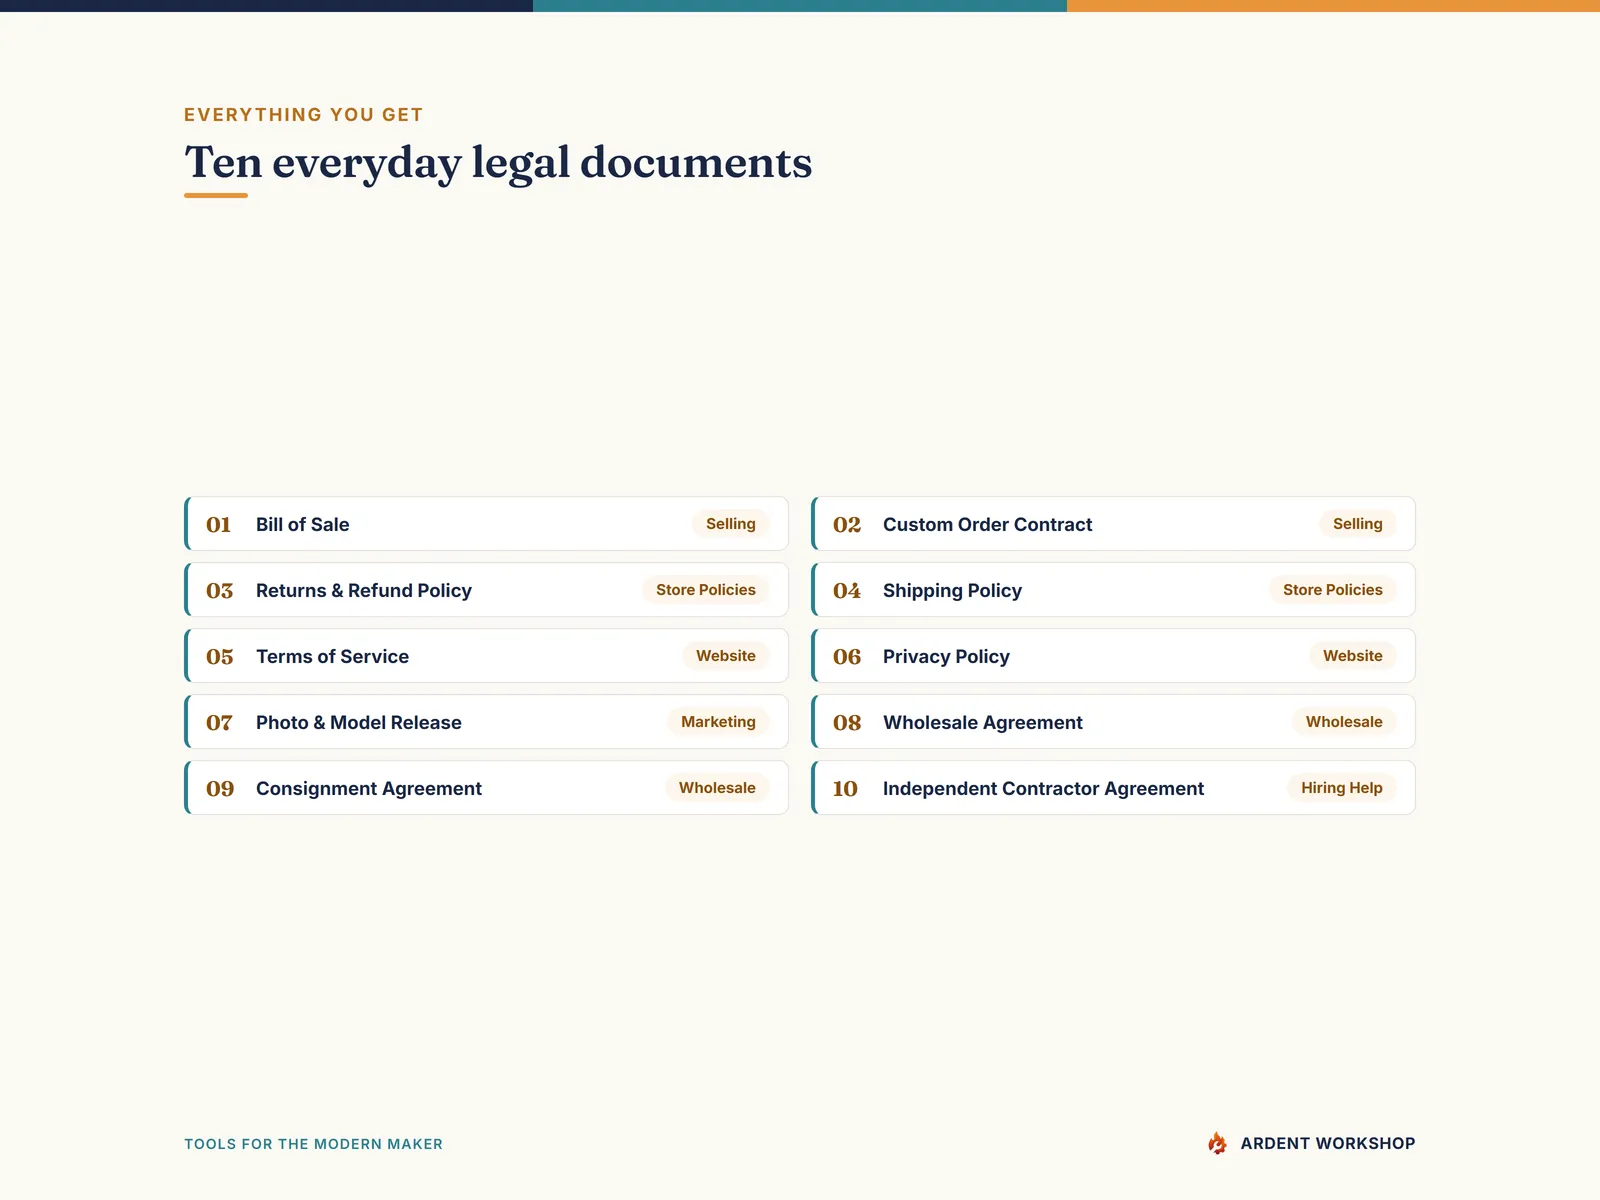Open the Wholesale Agreement row
The image size is (1600, 1200).
point(1113,722)
